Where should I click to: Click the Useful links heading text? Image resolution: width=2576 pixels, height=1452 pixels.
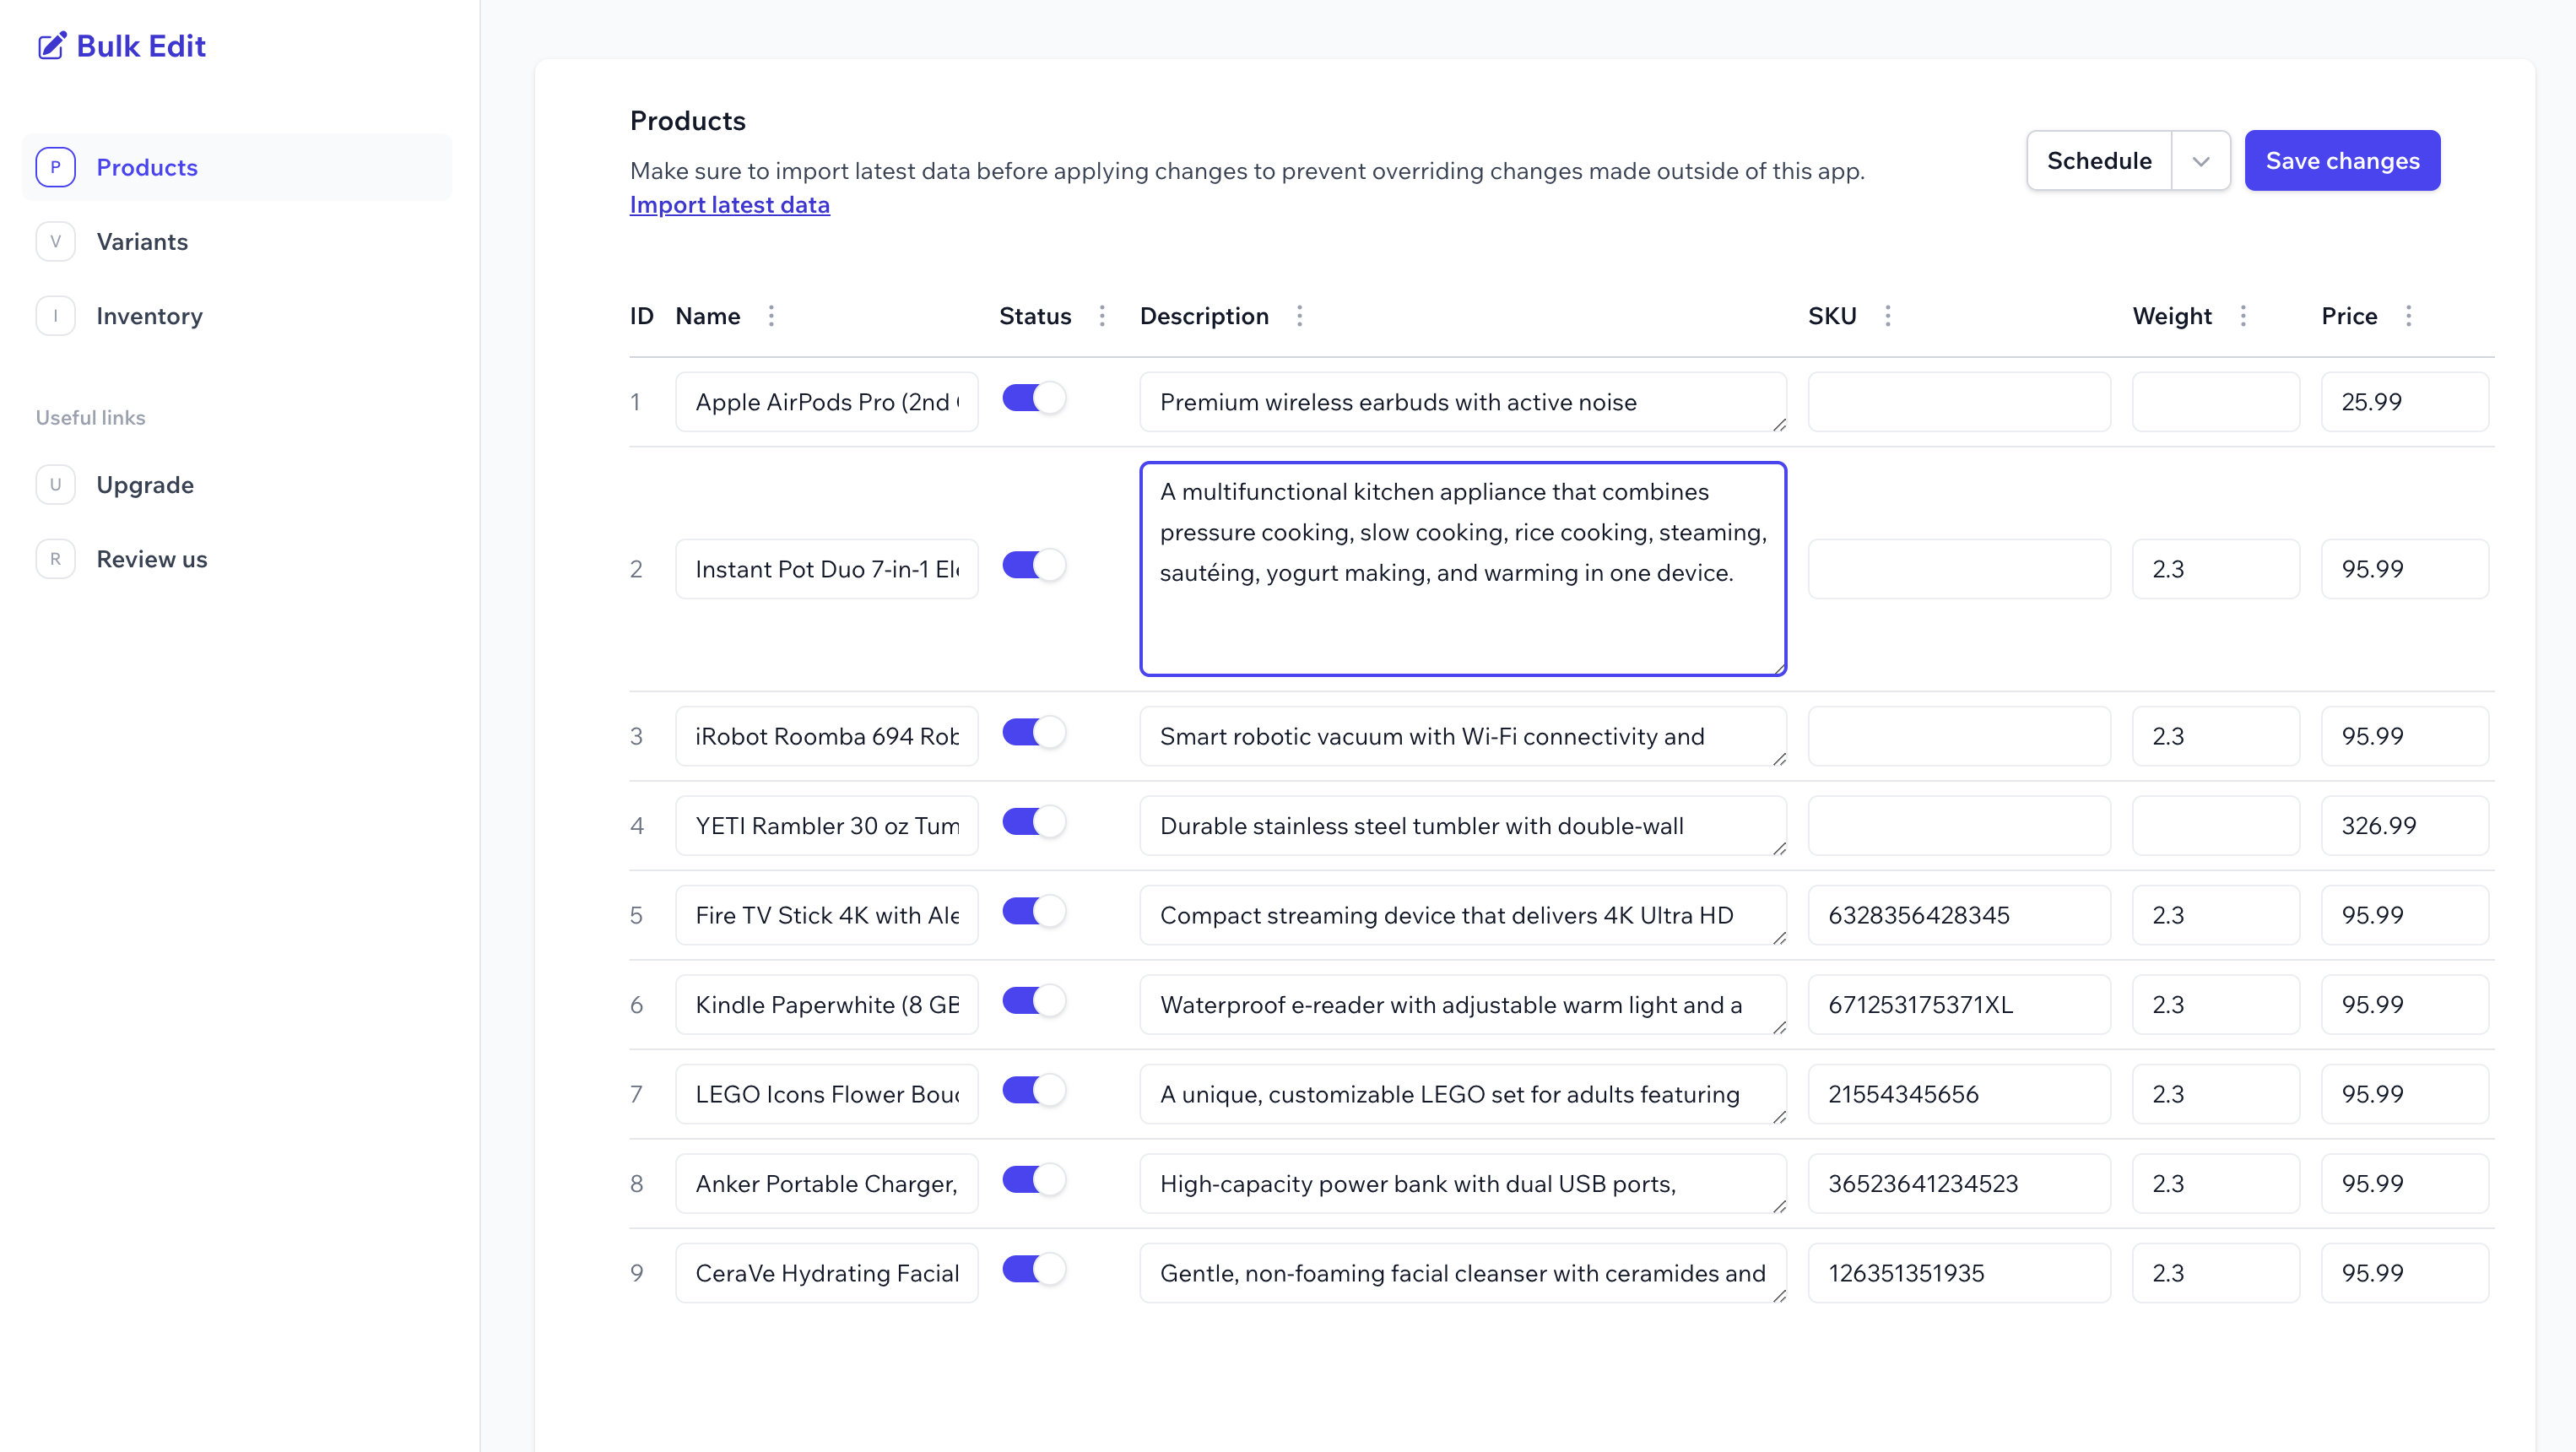[91, 418]
